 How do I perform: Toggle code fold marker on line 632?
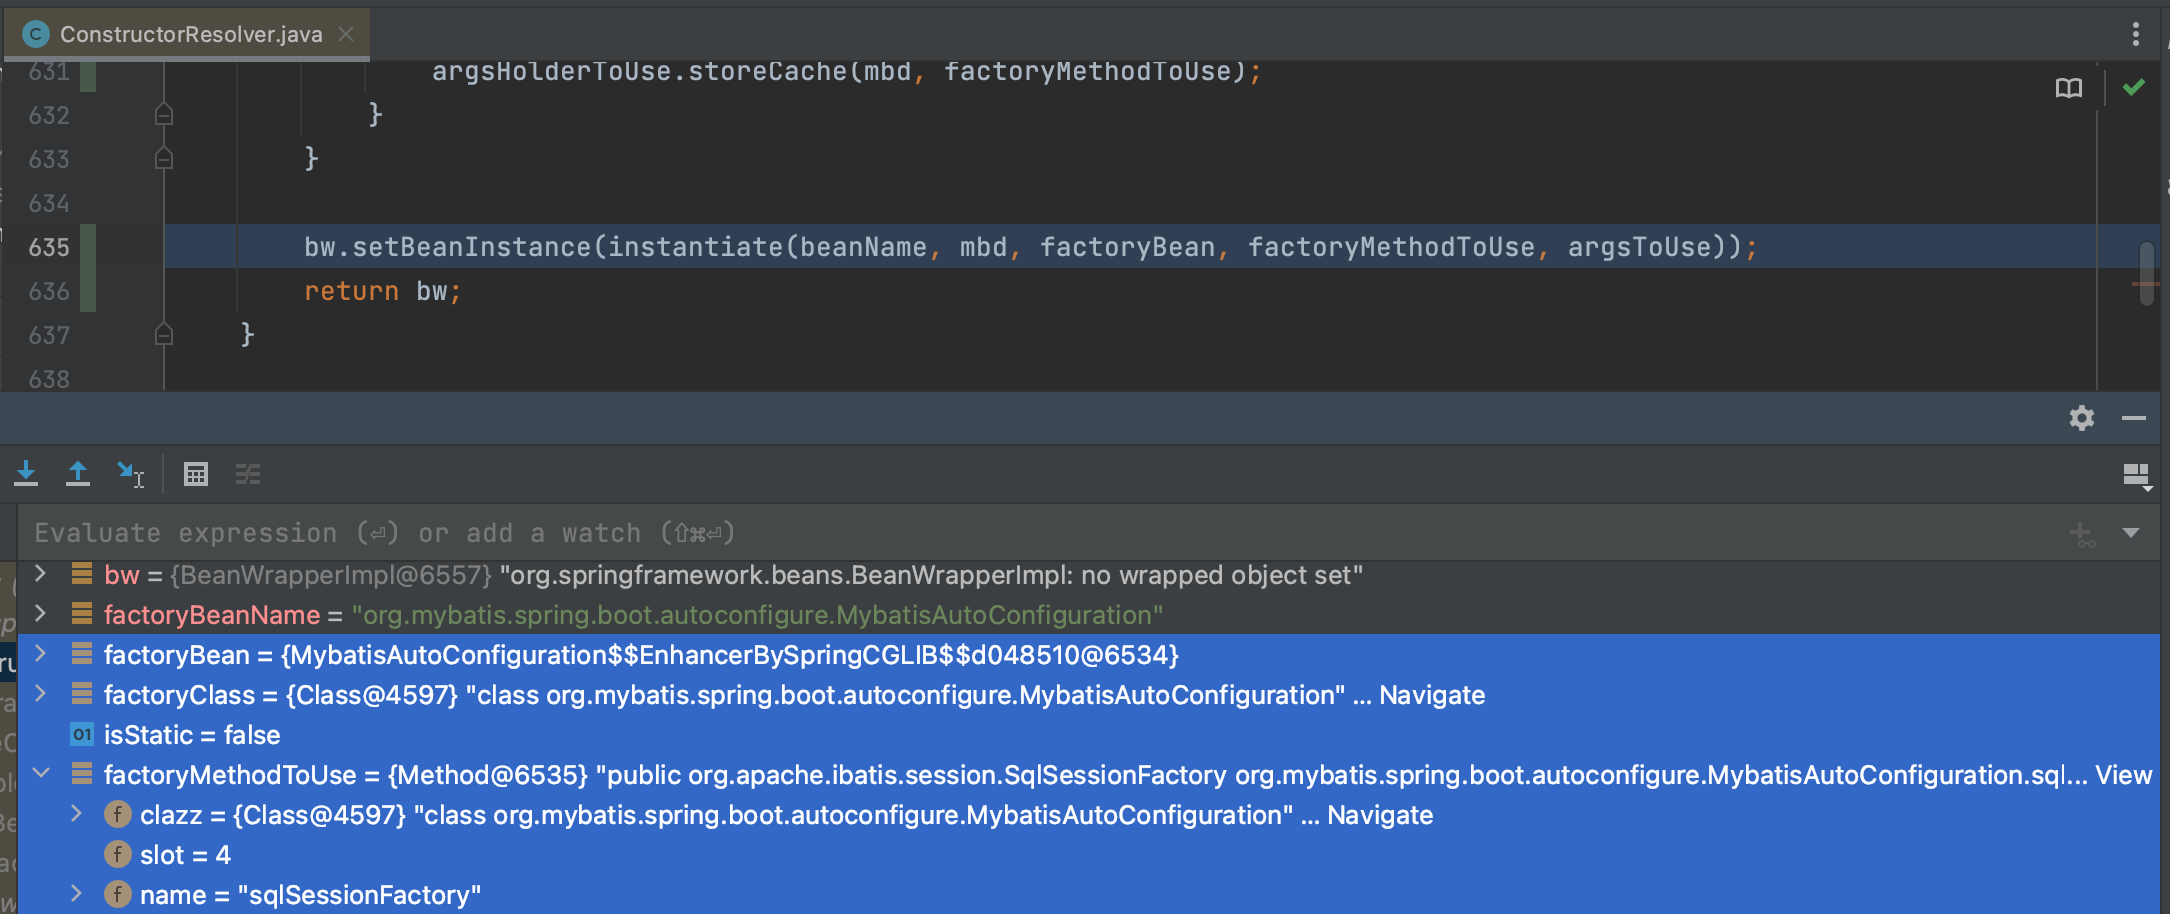tap(164, 116)
